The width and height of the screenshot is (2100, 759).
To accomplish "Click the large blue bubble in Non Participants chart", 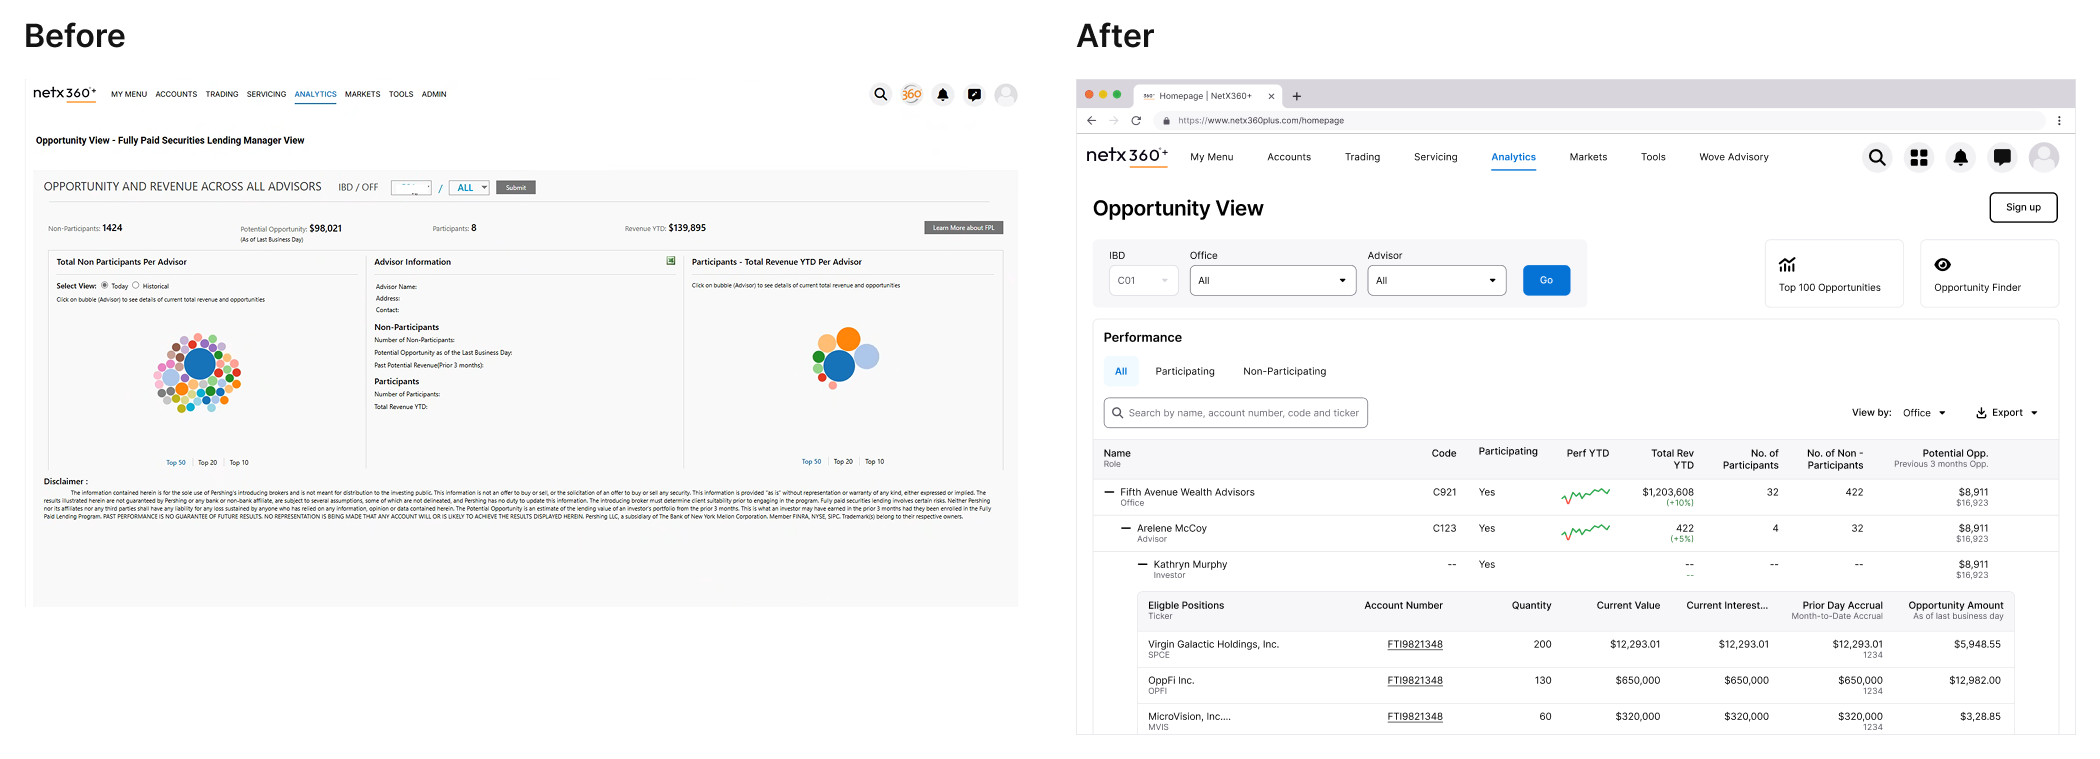I will click(200, 362).
